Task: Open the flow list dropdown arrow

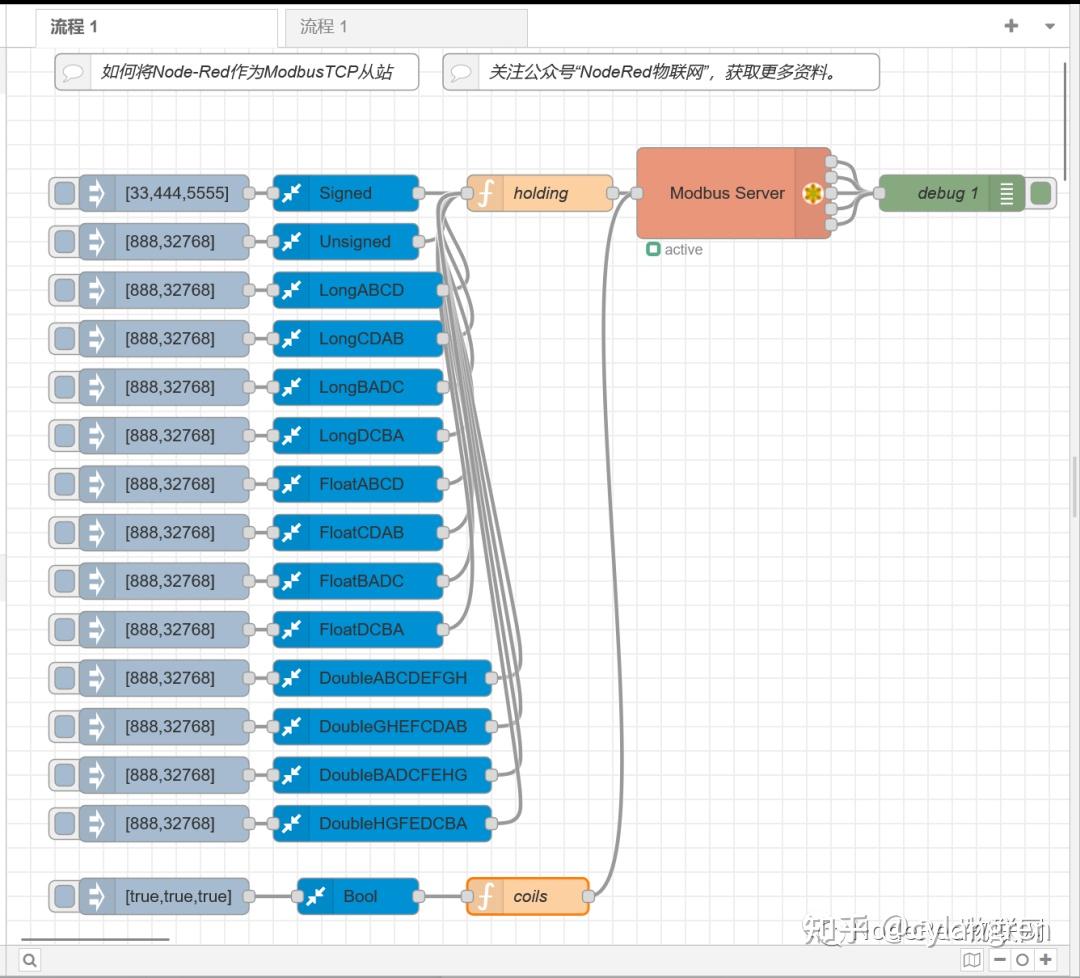Action: (1049, 25)
